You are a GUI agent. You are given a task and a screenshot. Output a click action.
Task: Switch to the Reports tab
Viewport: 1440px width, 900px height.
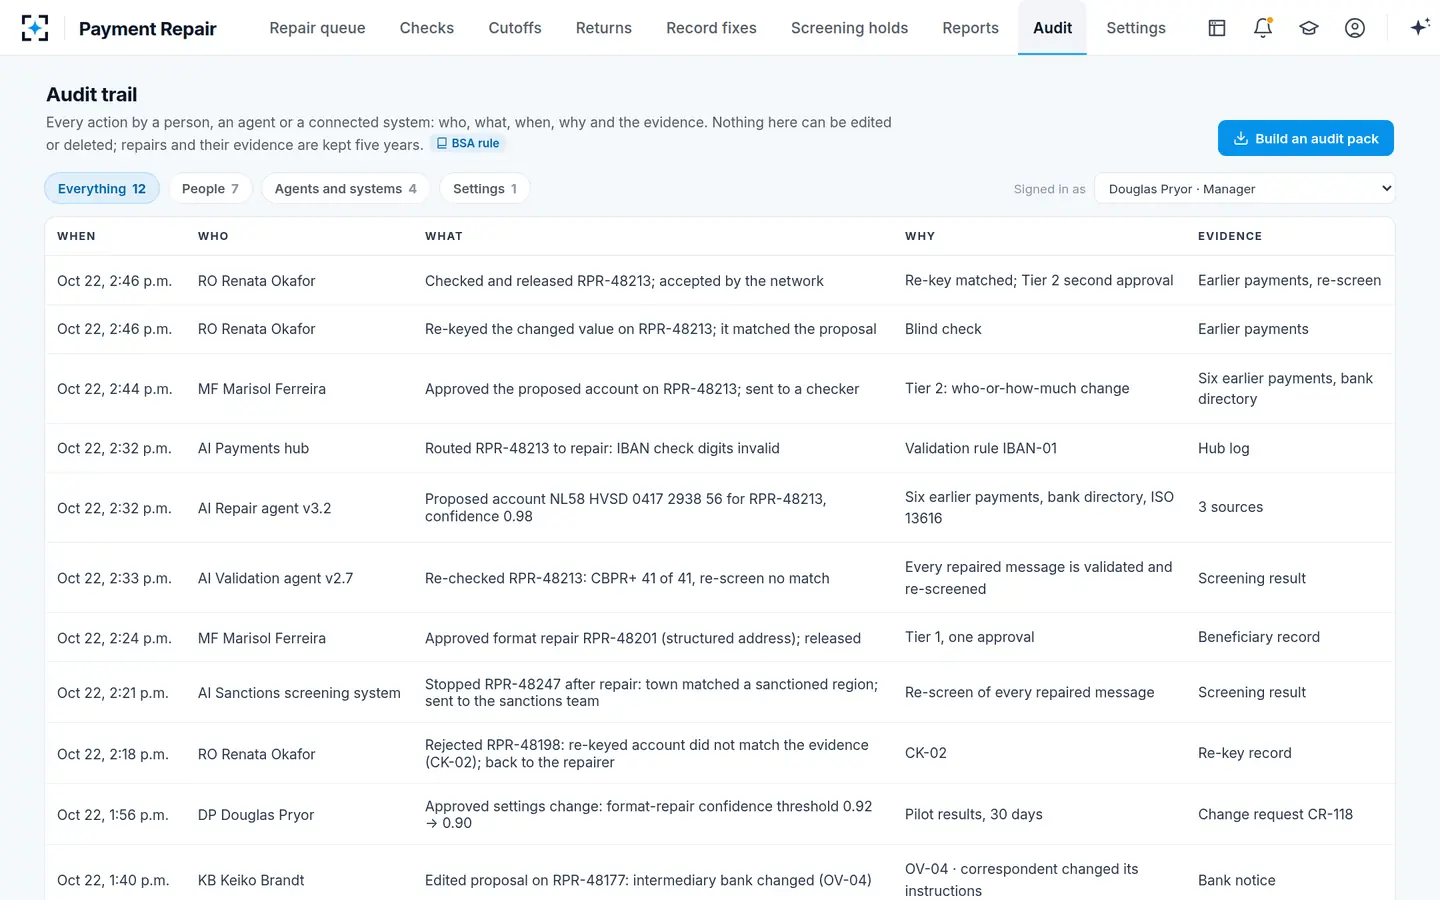971,28
